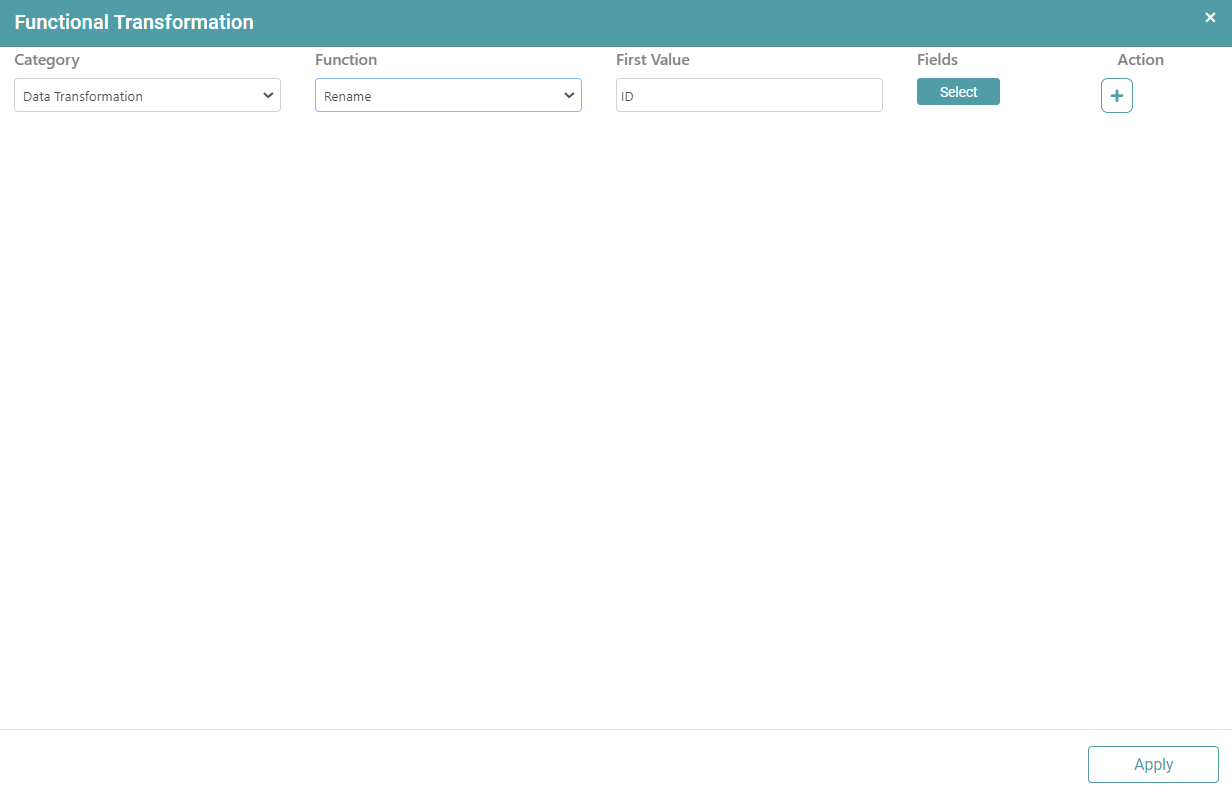Open the Category dropdown
Image resolution: width=1232 pixels, height=797 pixels.
point(147,96)
